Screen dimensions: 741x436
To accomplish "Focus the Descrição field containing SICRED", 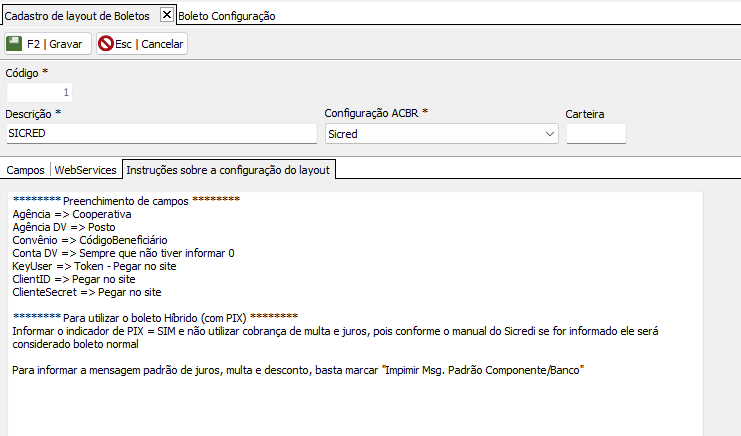I will pos(162,133).
